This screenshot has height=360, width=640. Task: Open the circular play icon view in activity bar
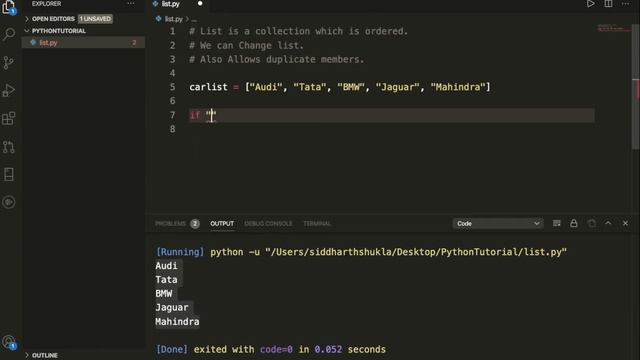coord(9,202)
